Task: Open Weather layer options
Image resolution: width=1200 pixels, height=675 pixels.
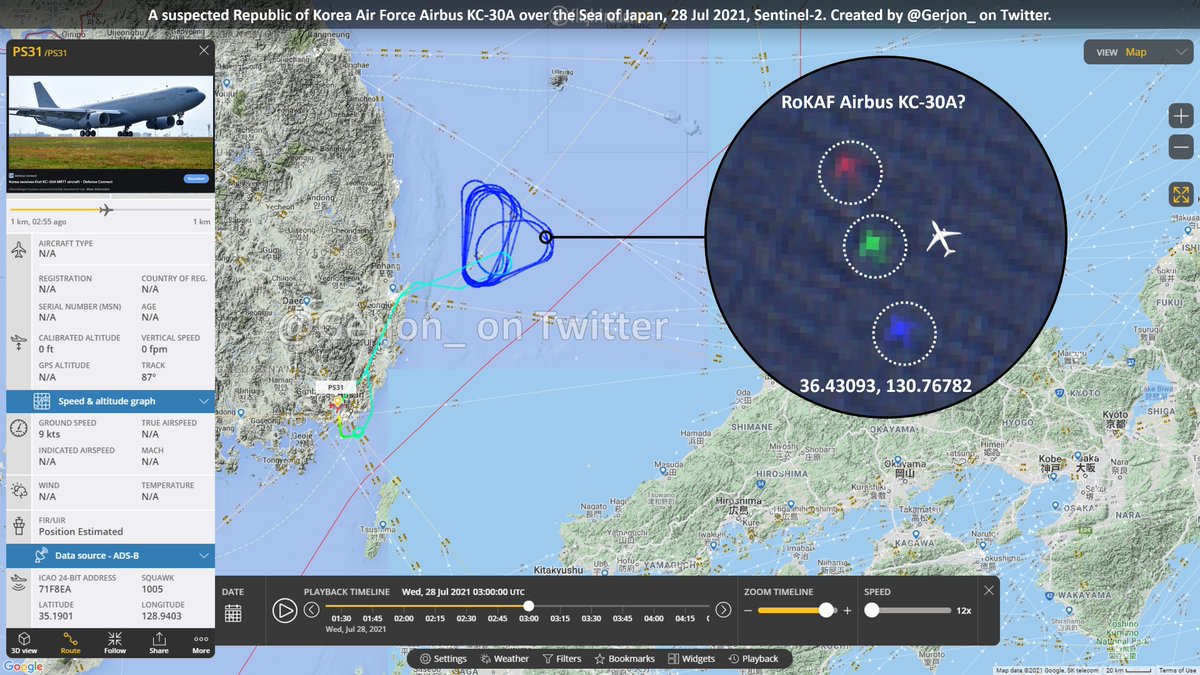Action: pyautogui.click(x=504, y=659)
